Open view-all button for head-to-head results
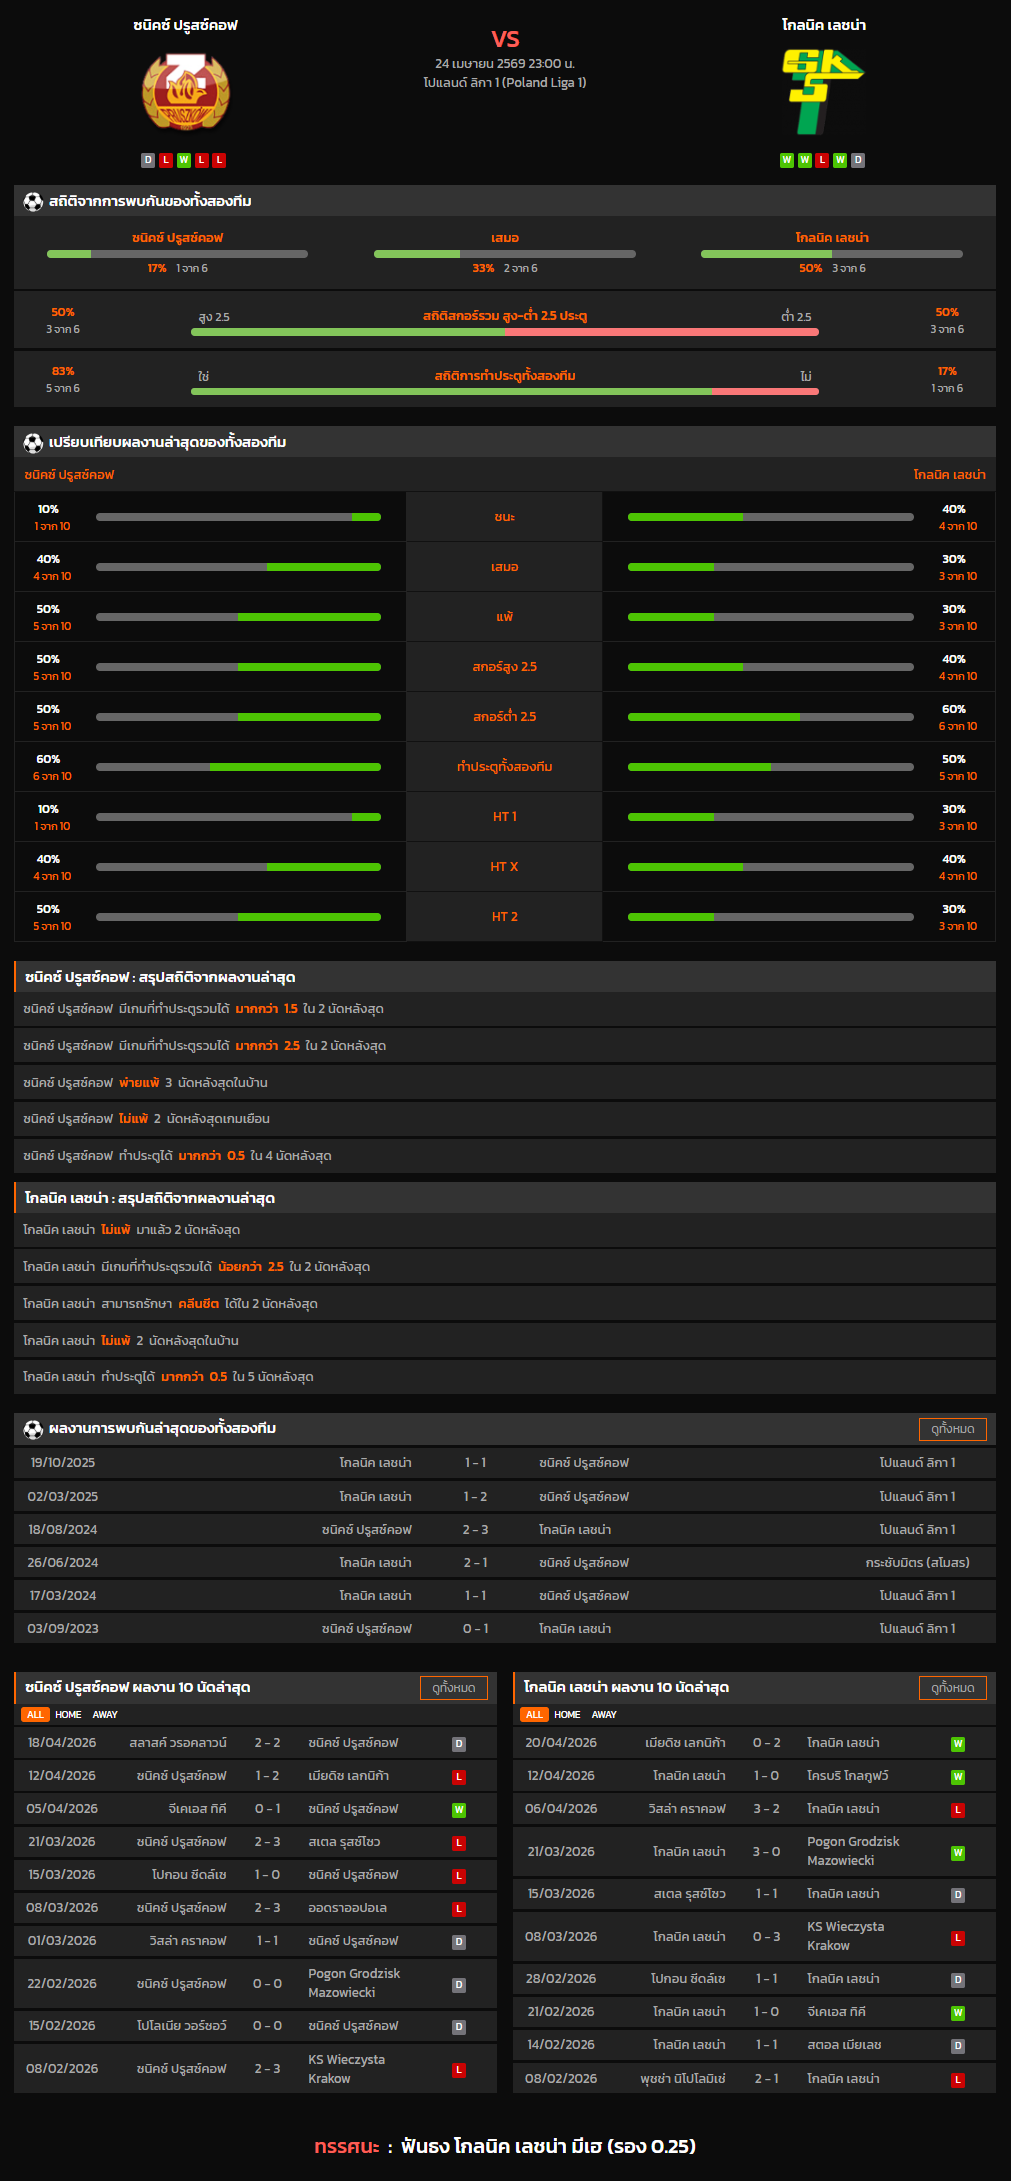Screen dimensions: 1011x2181 [952, 1429]
